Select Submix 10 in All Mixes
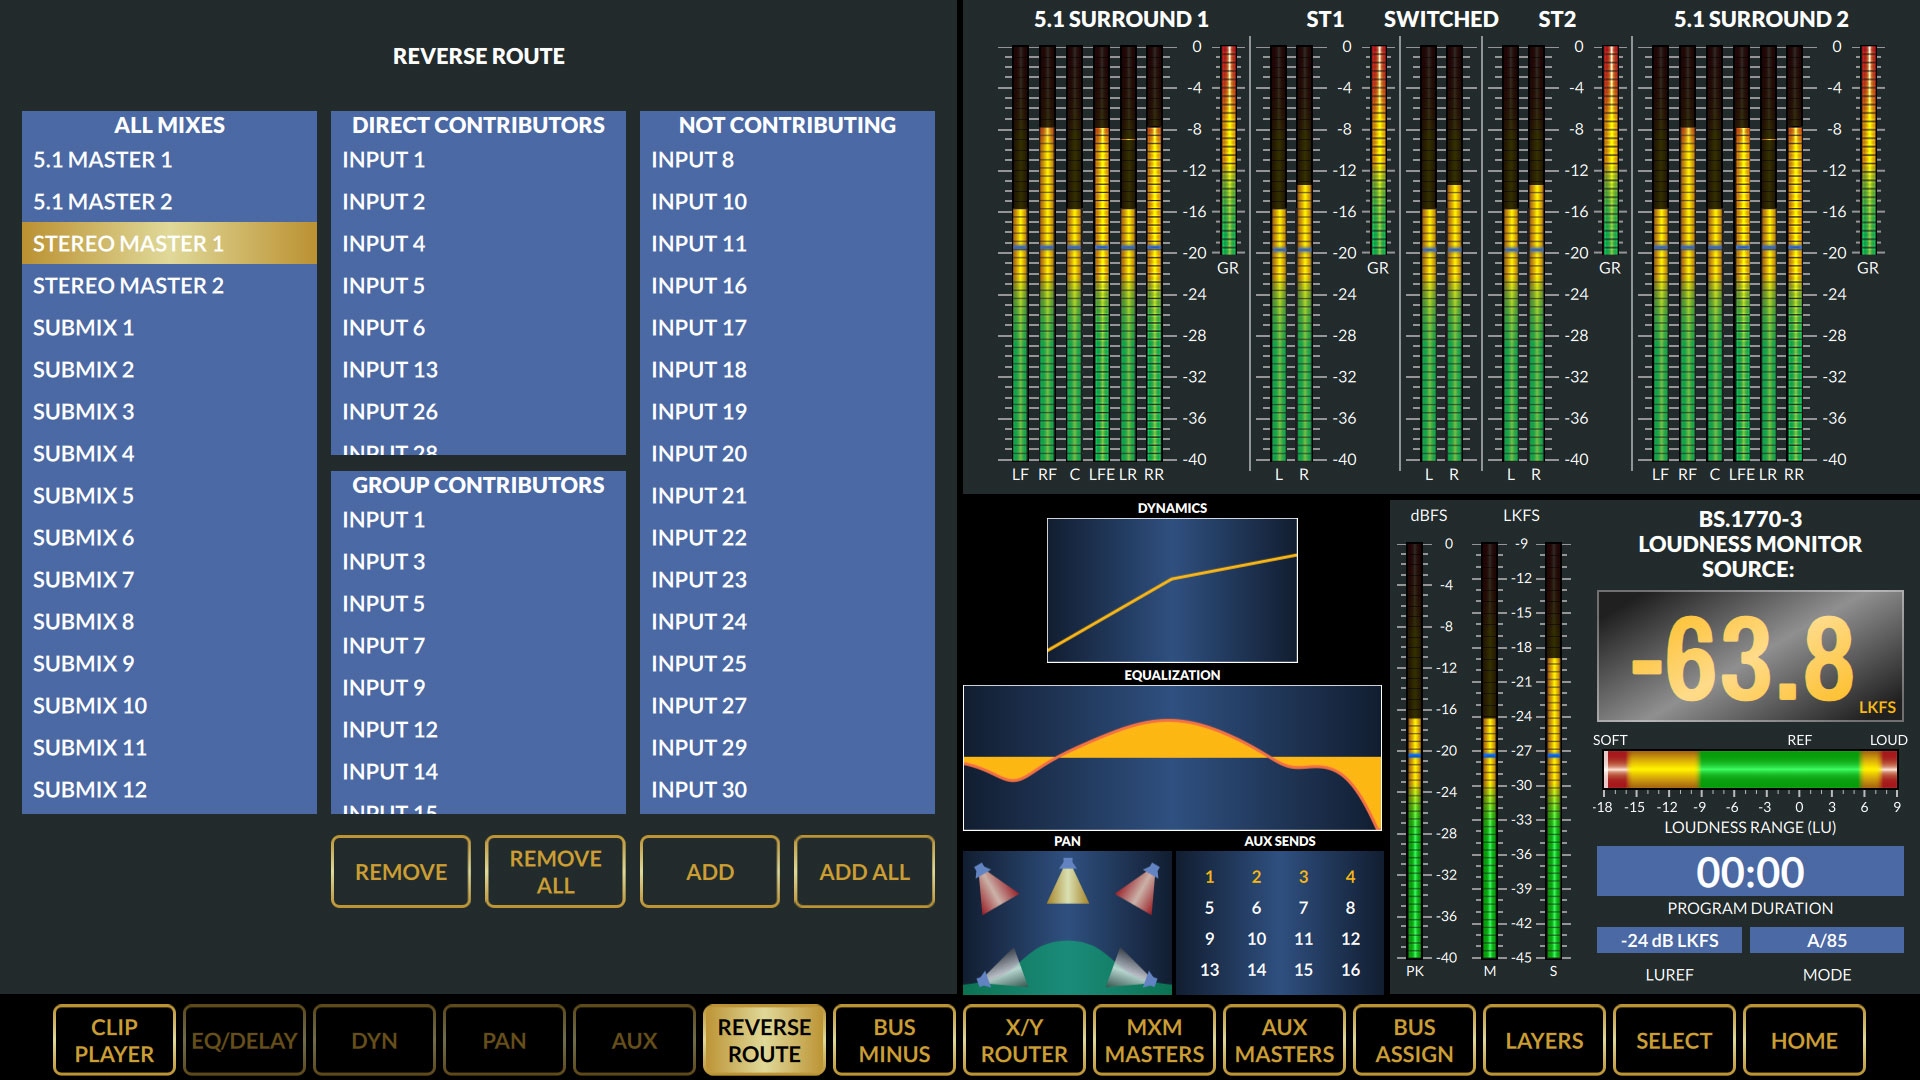The width and height of the screenshot is (1920, 1080). click(169, 706)
